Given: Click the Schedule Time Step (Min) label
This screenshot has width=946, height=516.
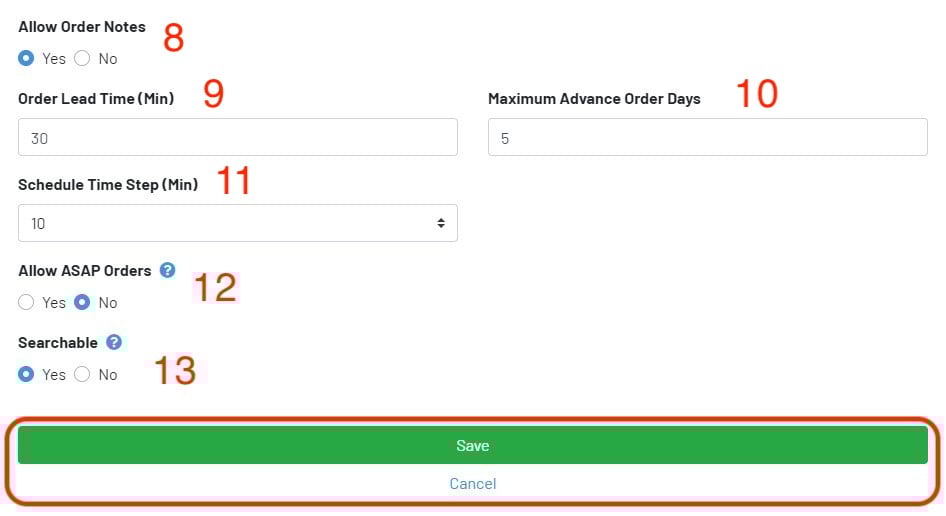Looking at the screenshot, I should [108, 185].
